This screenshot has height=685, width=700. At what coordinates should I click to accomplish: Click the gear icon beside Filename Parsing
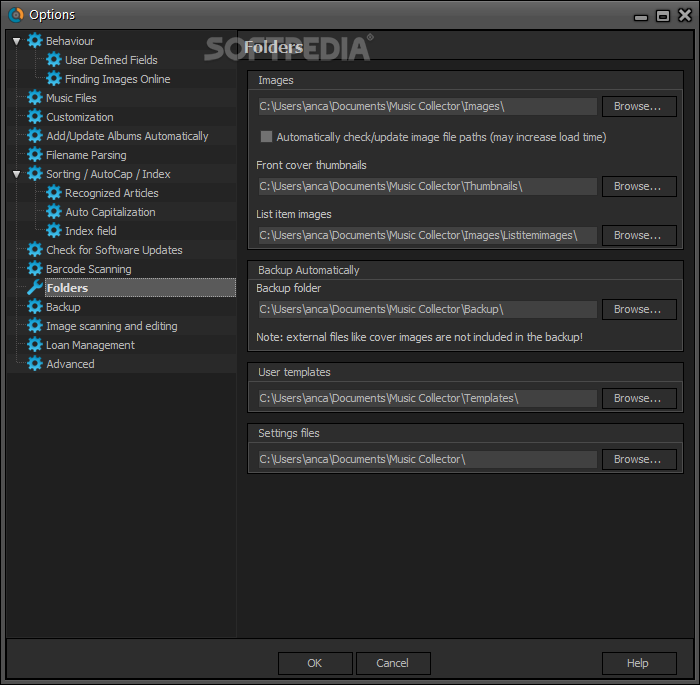point(35,155)
